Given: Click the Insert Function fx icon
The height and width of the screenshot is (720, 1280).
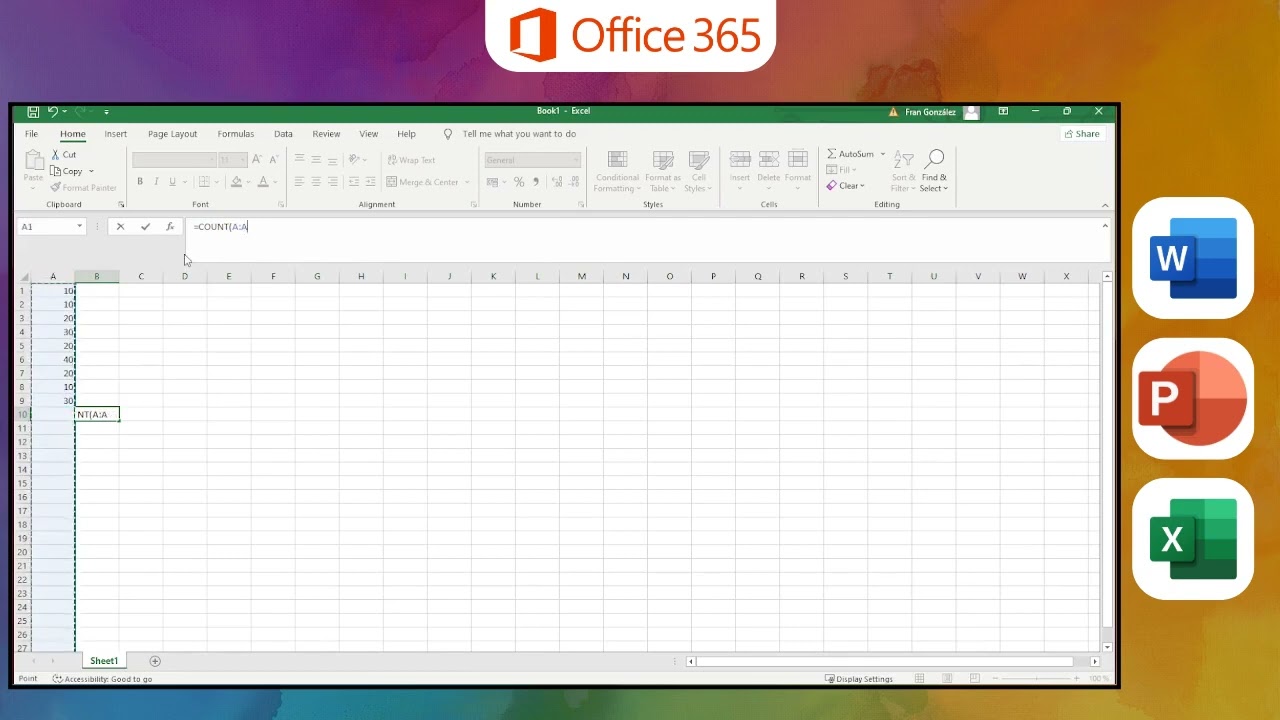Looking at the screenshot, I should pos(170,227).
